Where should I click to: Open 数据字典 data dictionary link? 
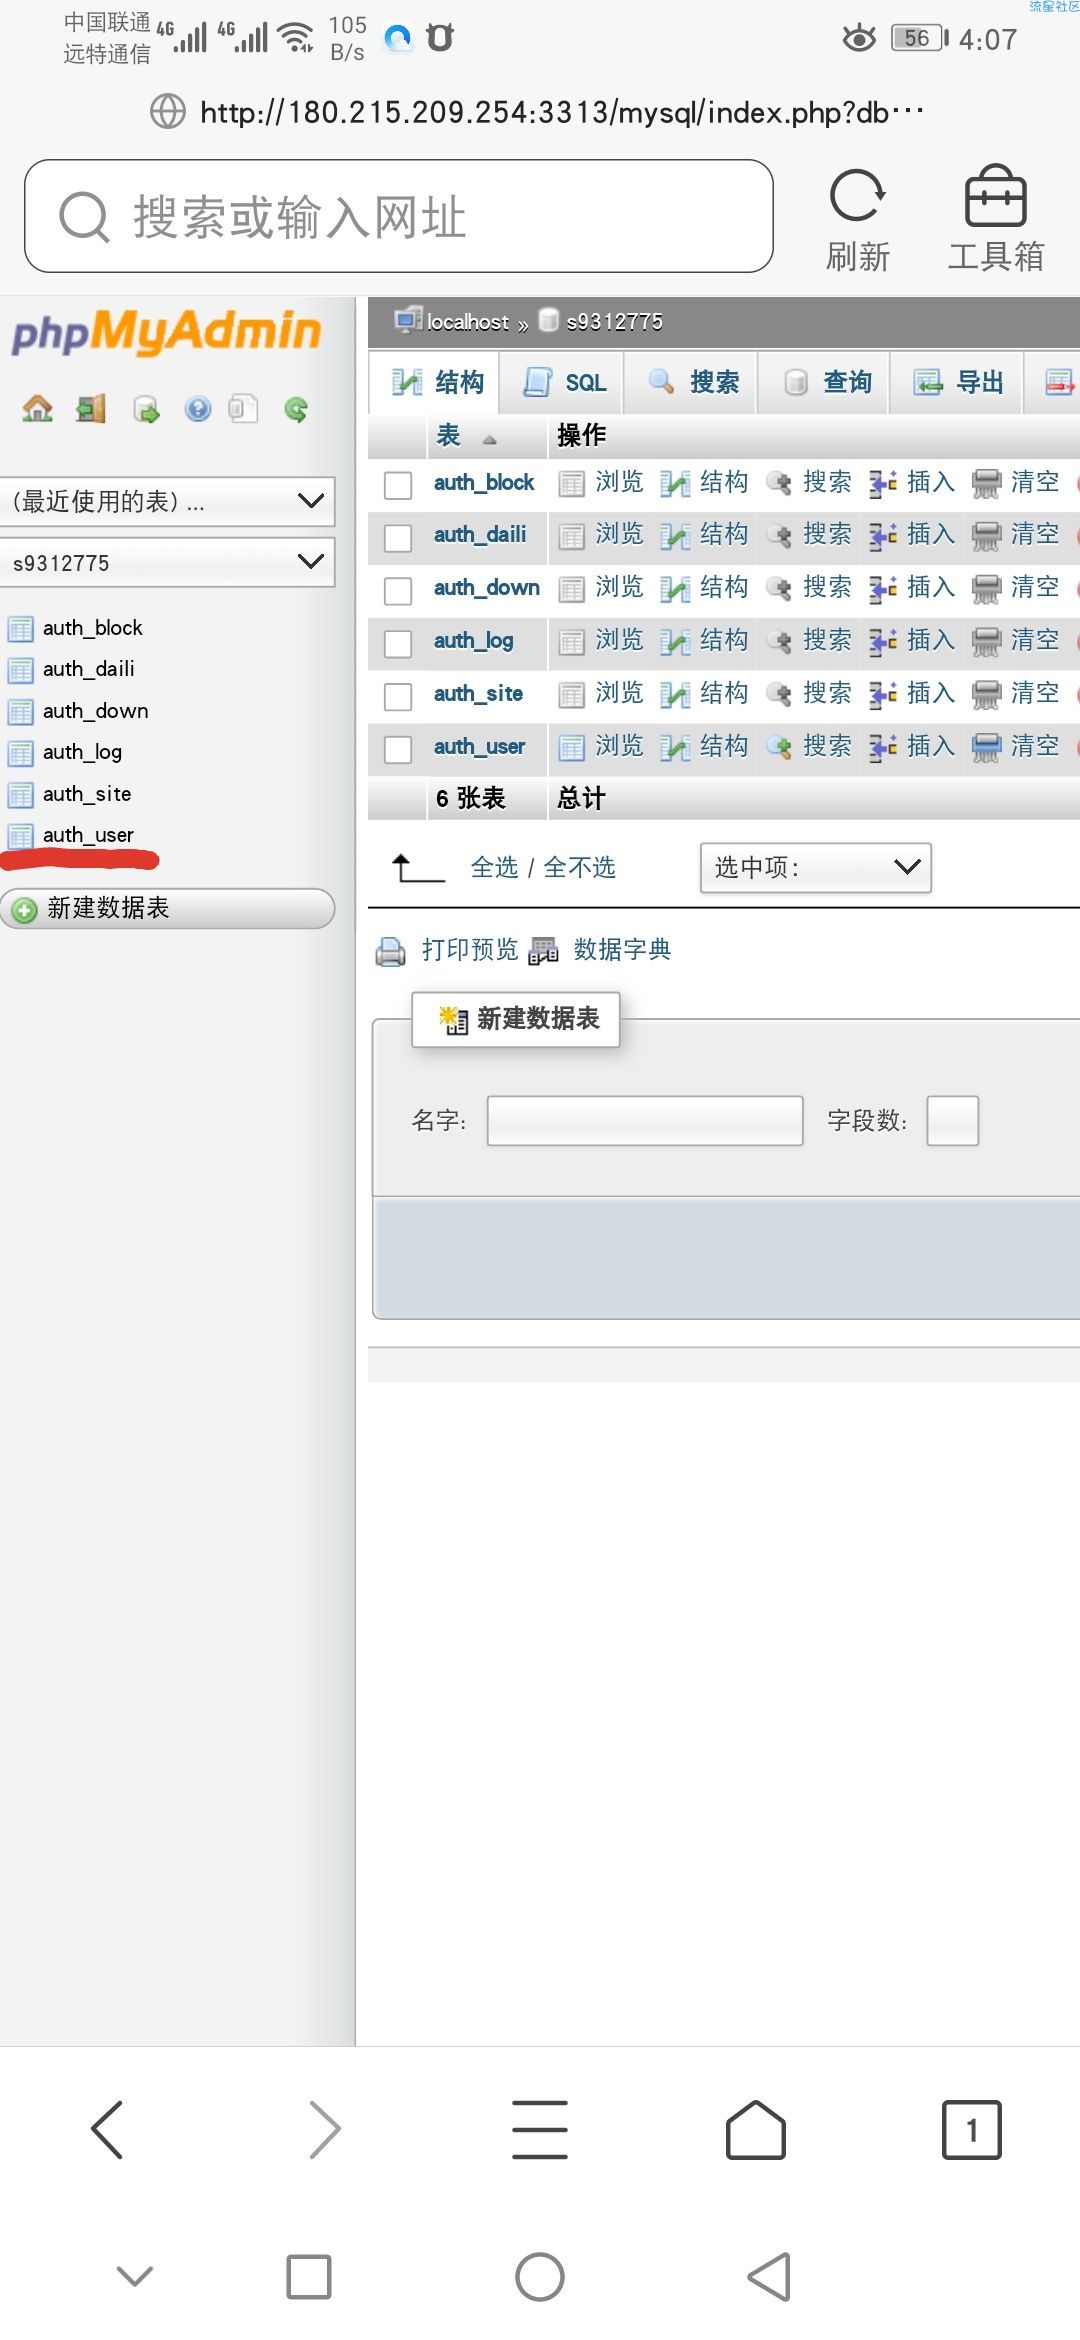coord(622,949)
